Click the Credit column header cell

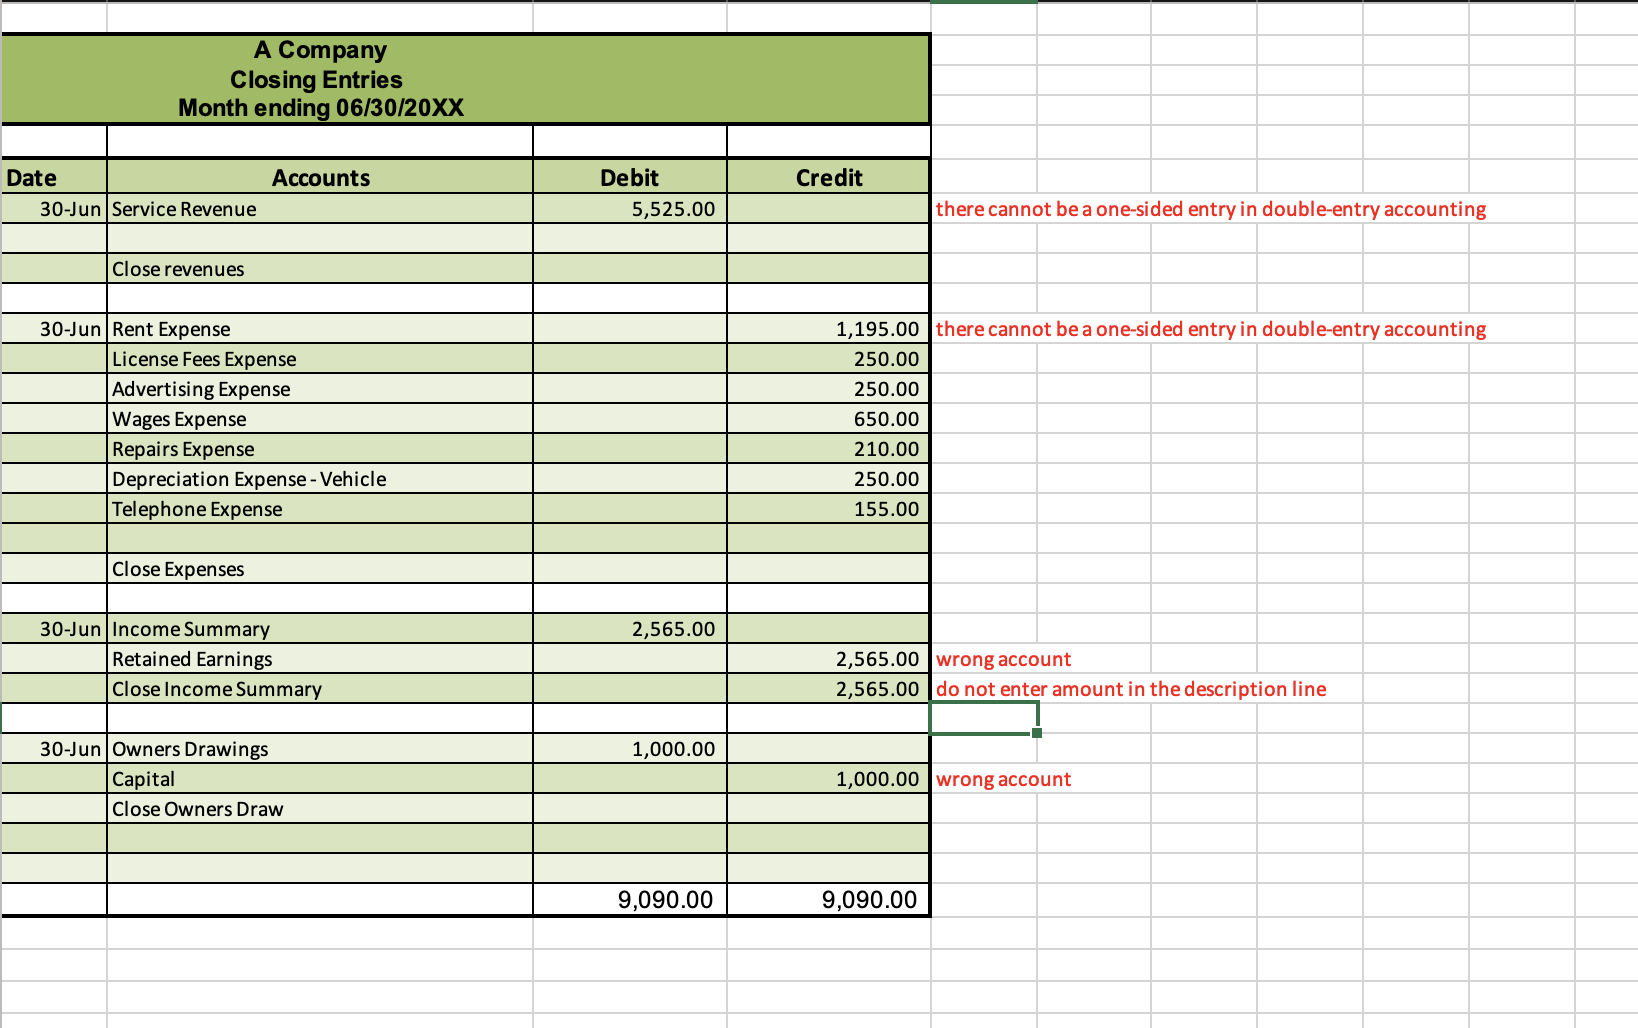(x=828, y=177)
